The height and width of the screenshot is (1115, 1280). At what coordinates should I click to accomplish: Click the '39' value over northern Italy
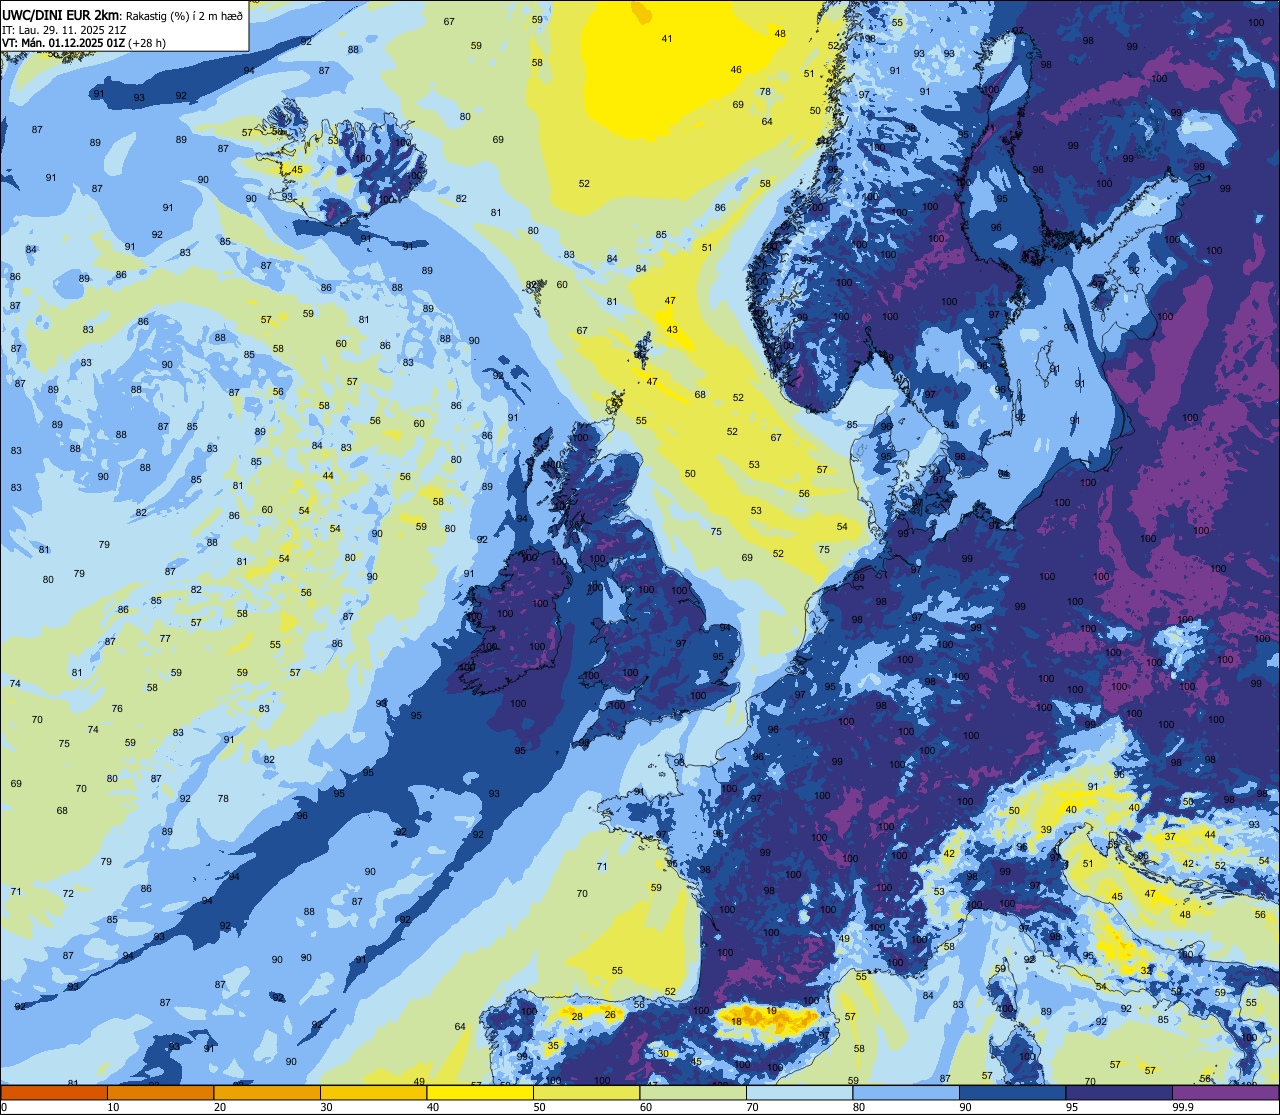point(1046,830)
